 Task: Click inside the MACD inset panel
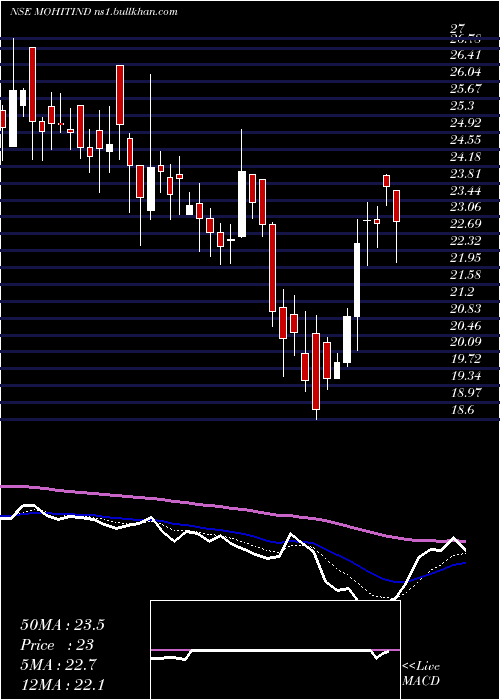275,650
